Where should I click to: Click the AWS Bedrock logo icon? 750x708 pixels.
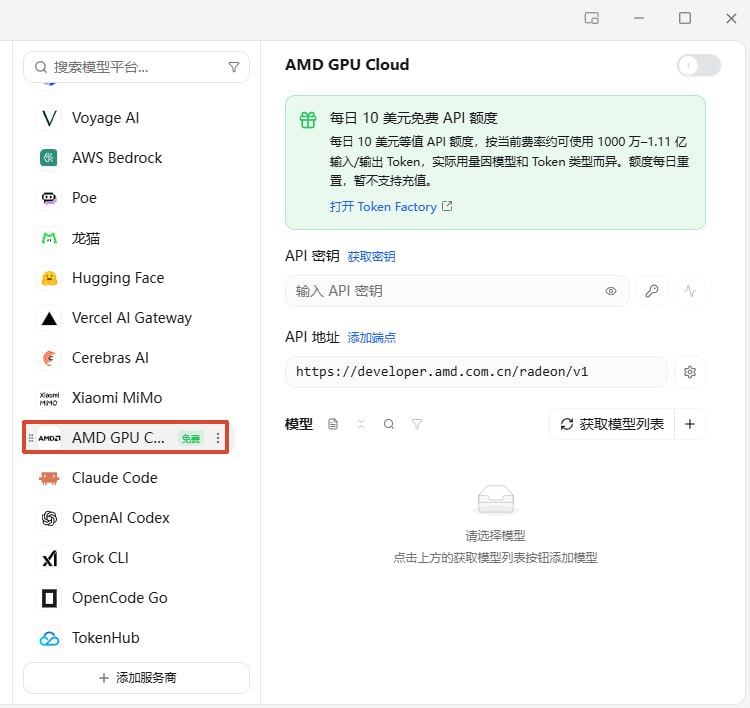pos(49,158)
